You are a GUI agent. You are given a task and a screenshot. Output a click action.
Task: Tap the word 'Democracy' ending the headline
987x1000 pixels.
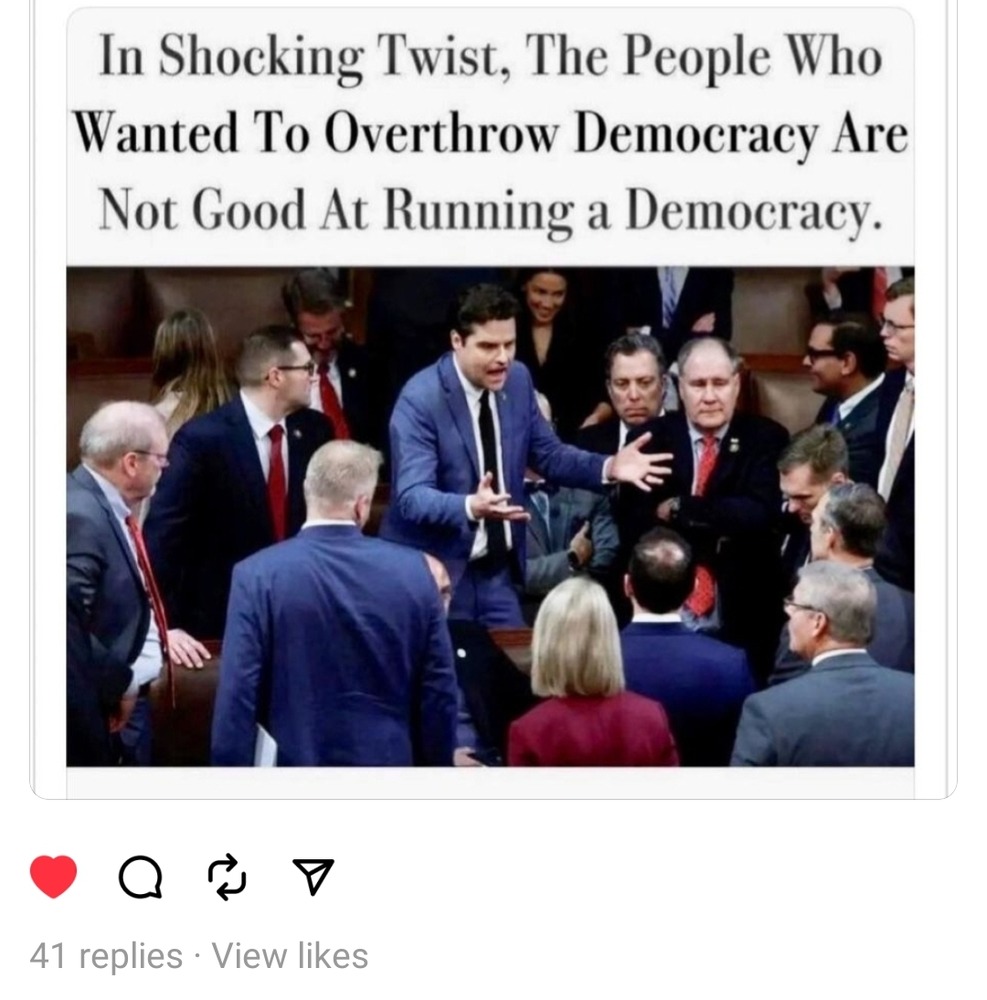(x=754, y=210)
